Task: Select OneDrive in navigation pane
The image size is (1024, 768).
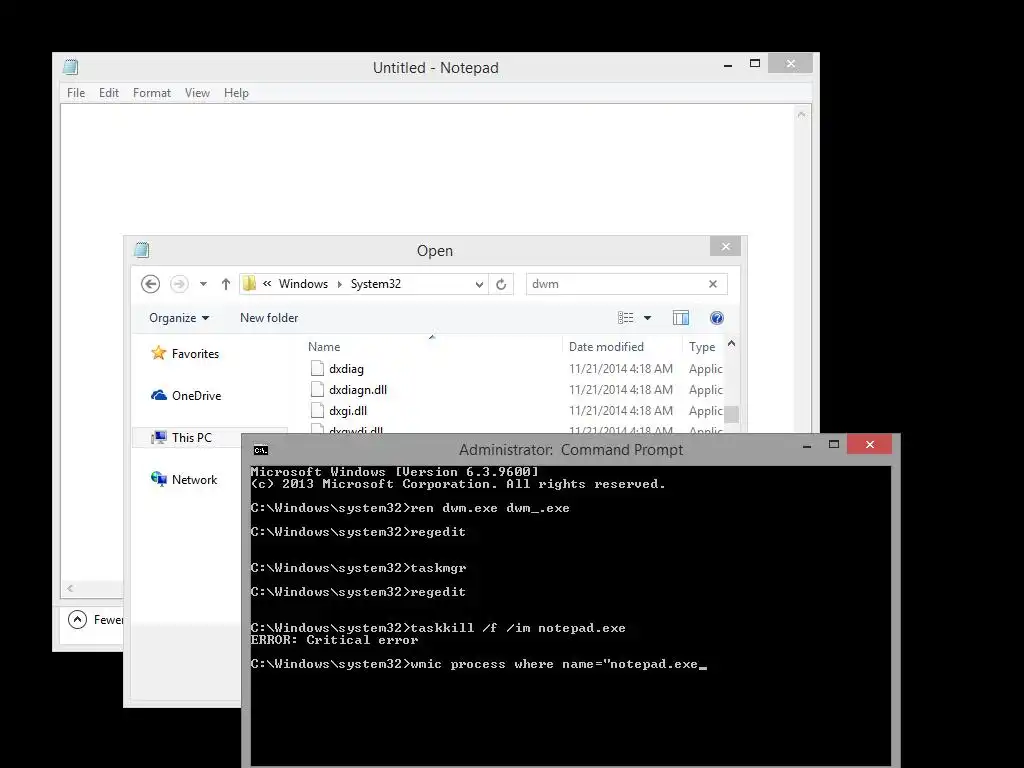Action: pyautogui.click(x=197, y=396)
